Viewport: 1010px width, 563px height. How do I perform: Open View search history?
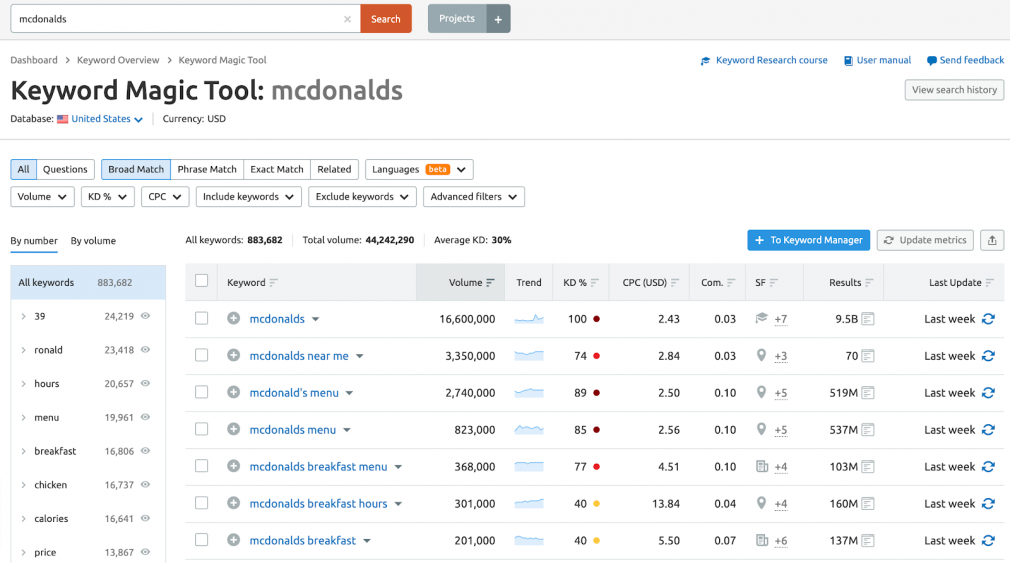click(x=954, y=90)
